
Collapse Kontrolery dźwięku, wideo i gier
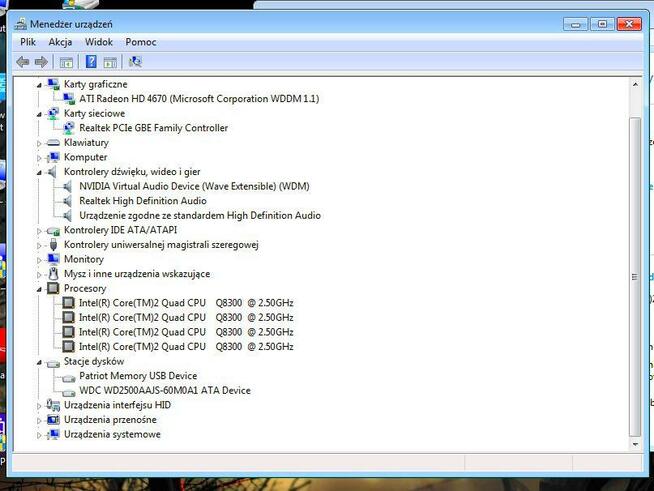[39, 173]
